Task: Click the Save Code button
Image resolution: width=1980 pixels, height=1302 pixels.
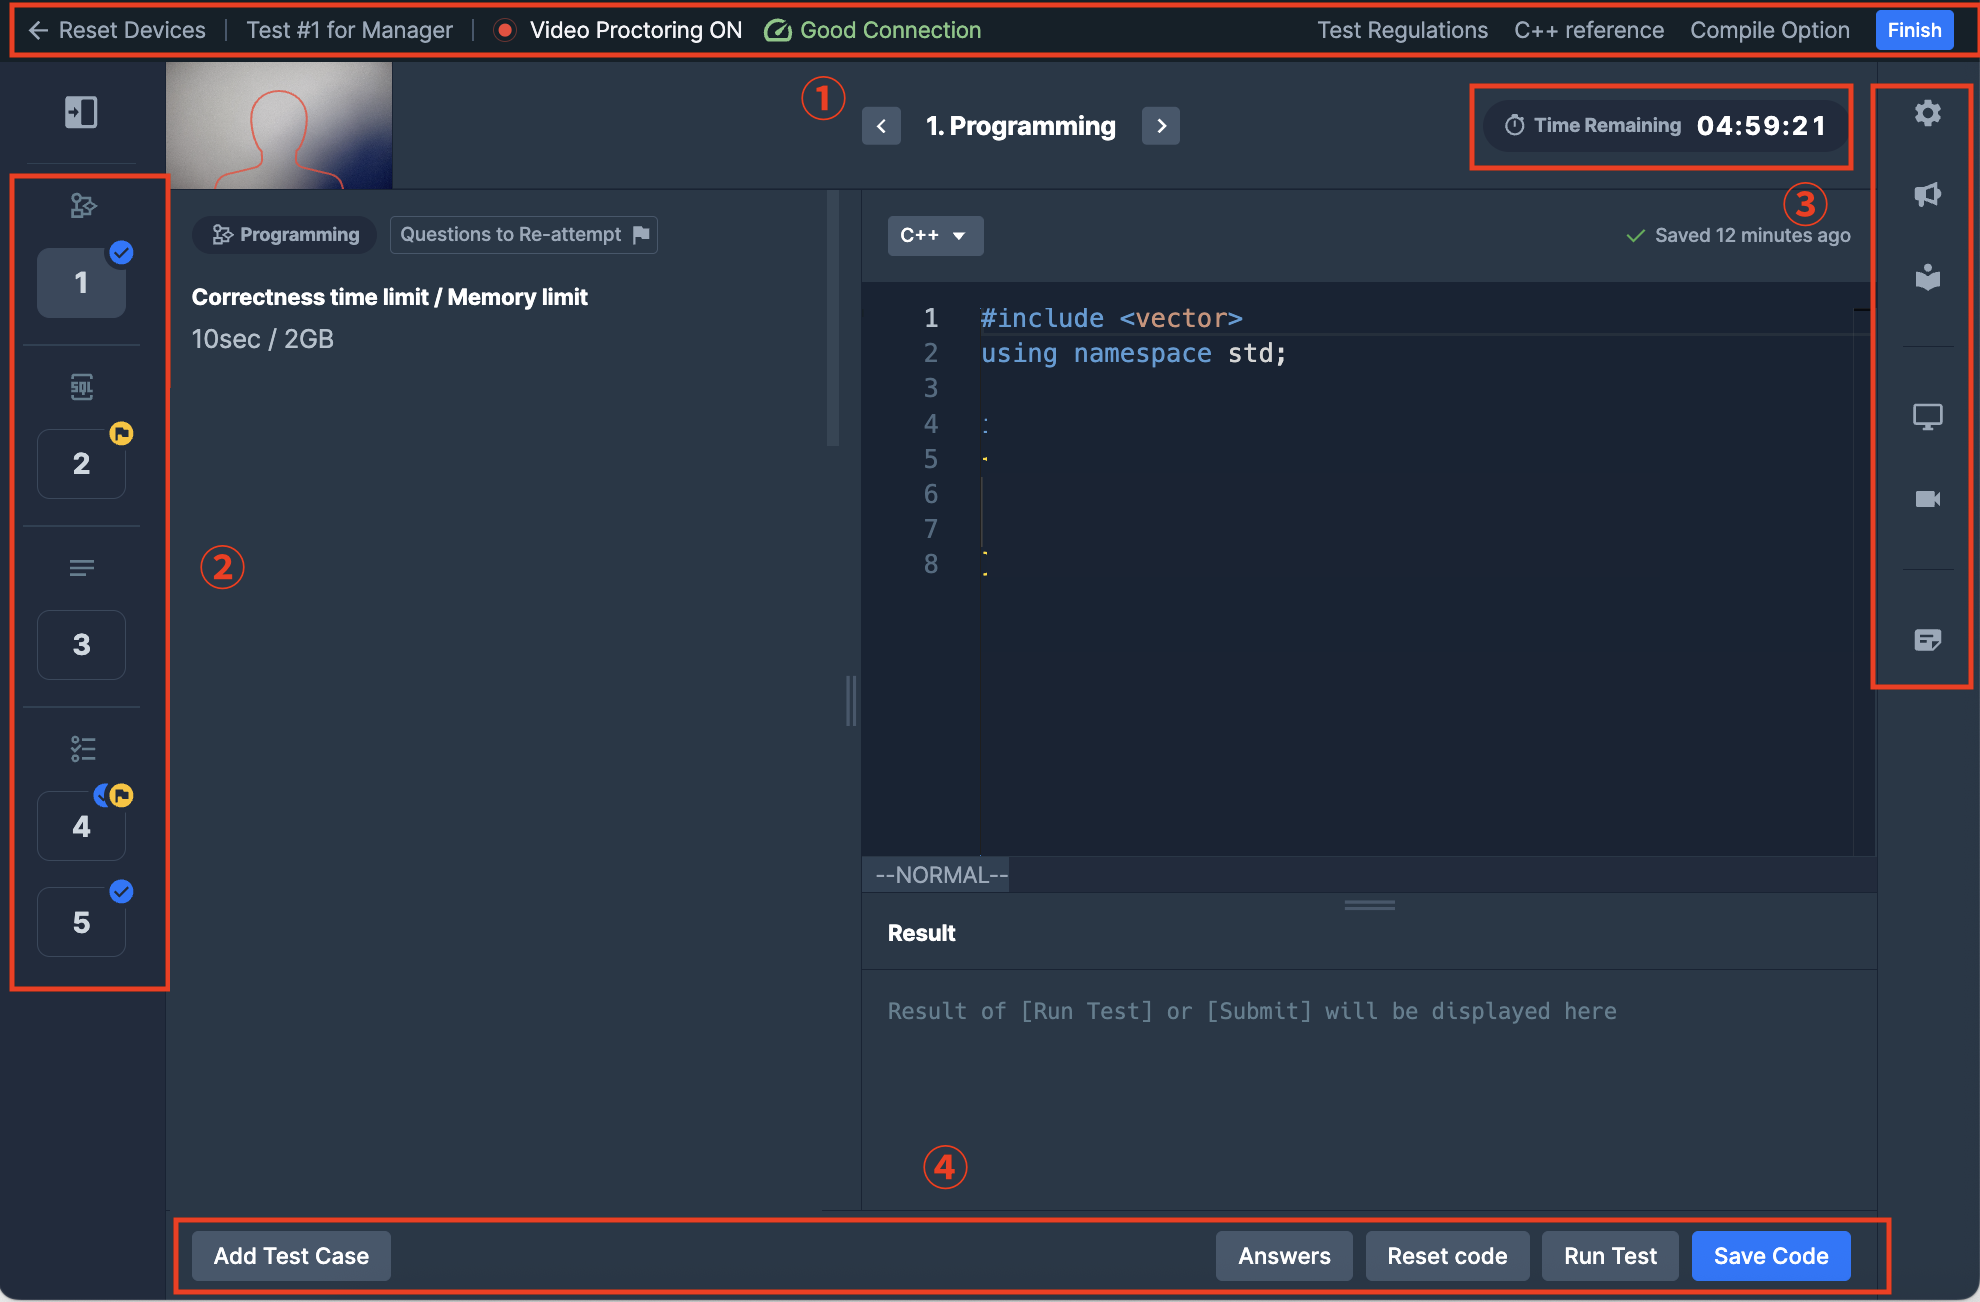Action: click(x=1770, y=1256)
